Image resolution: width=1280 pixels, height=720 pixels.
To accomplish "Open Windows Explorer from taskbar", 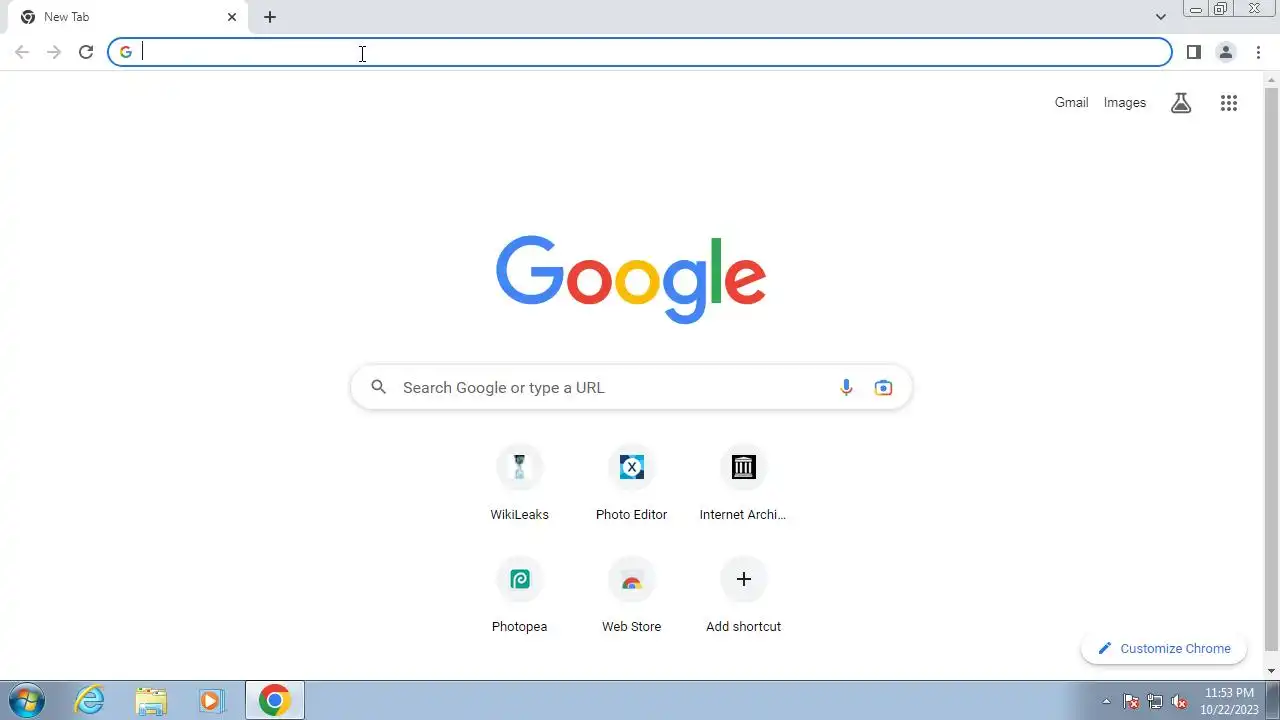I will tap(151, 700).
